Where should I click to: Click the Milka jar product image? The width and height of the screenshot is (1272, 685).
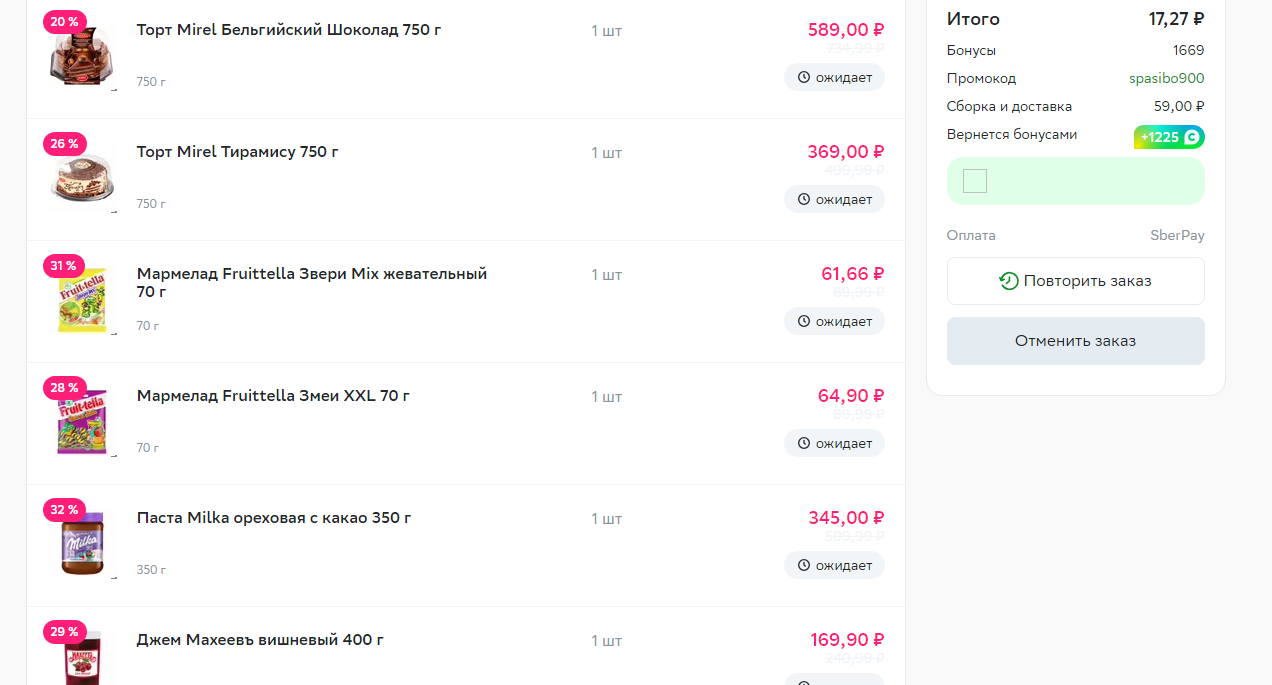point(81,546)
